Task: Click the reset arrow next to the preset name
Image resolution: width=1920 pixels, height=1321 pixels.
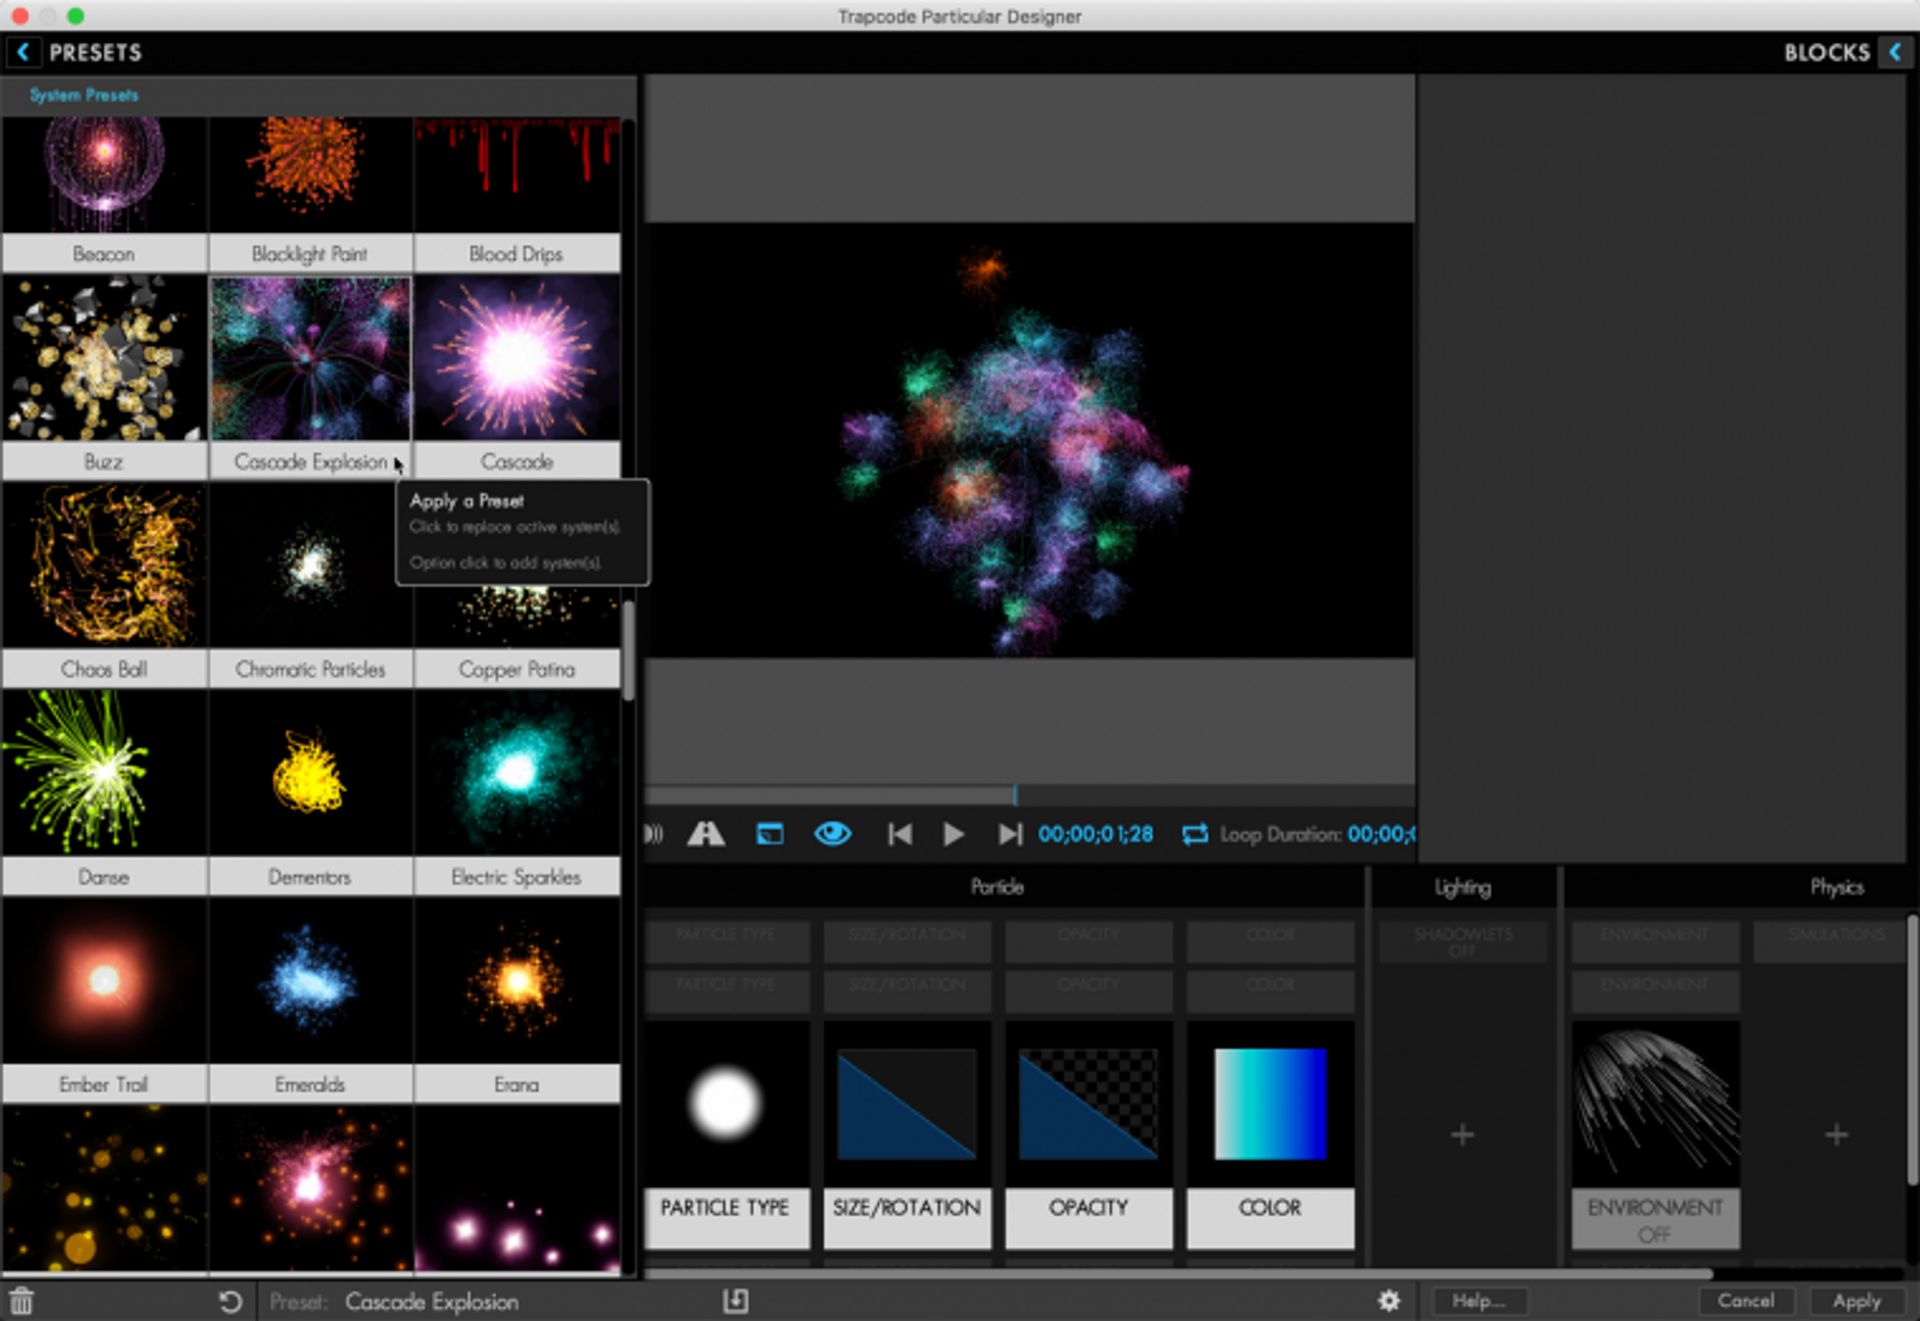Action: (x=231, y=1301)
